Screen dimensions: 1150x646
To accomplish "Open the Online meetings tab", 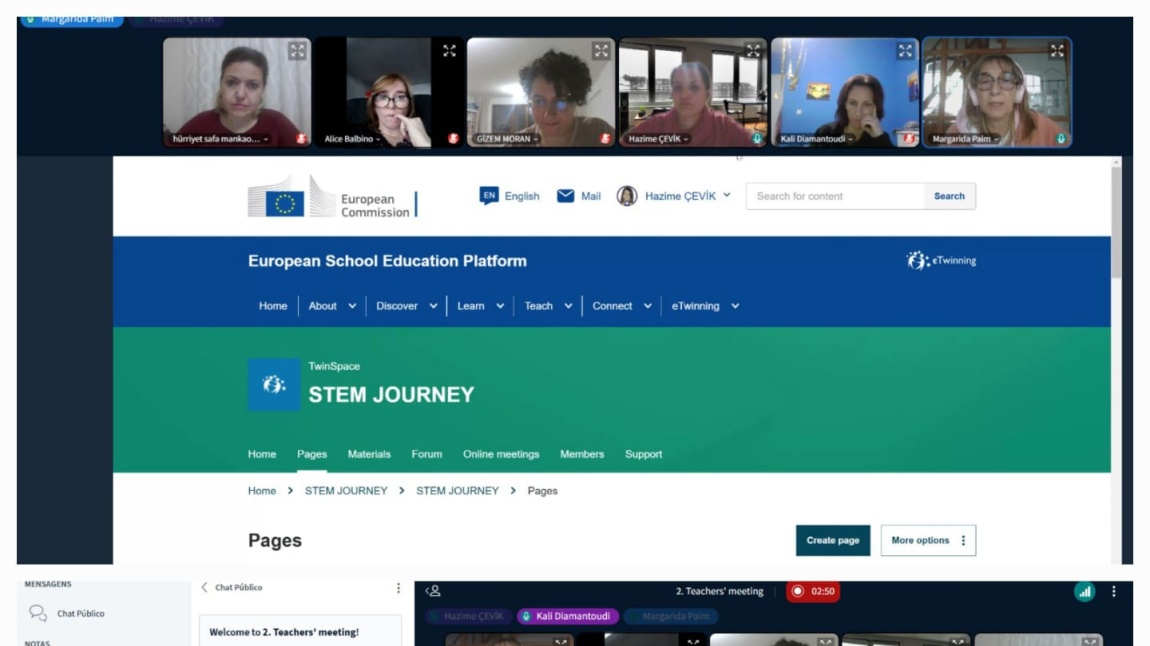I will [x=501, y=454].
